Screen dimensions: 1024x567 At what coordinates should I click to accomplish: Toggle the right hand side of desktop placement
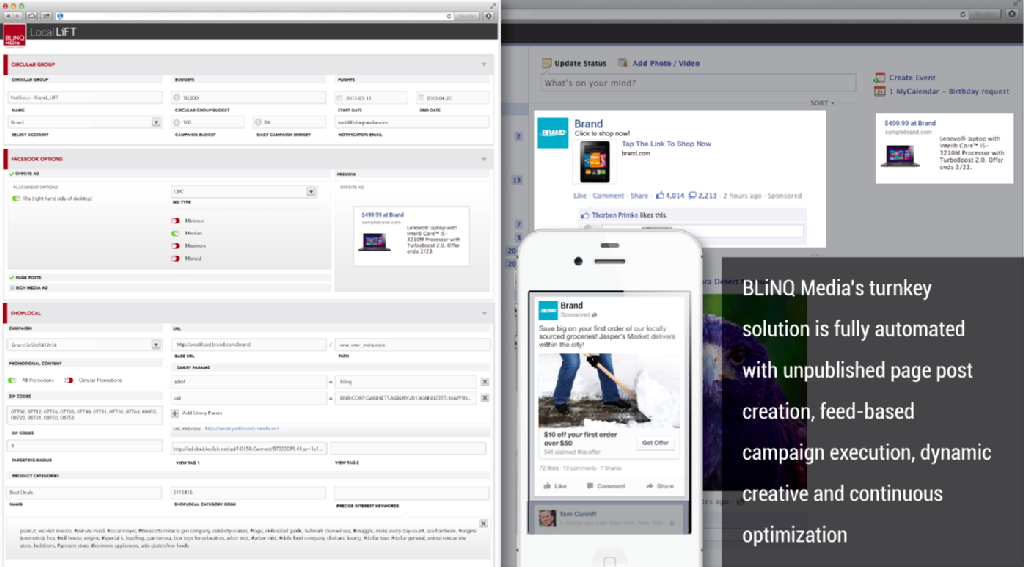pos(15,198)
